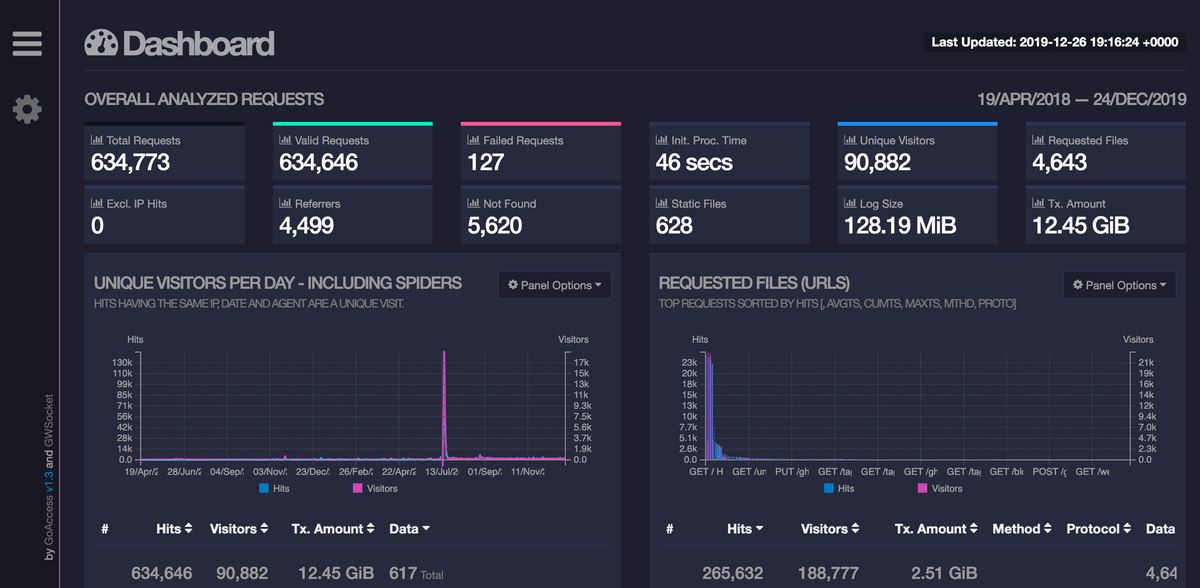Click the chart icon next to Tx. Amount
The width and height of the screenshot is (1200, 588).
click(1041, 203)
